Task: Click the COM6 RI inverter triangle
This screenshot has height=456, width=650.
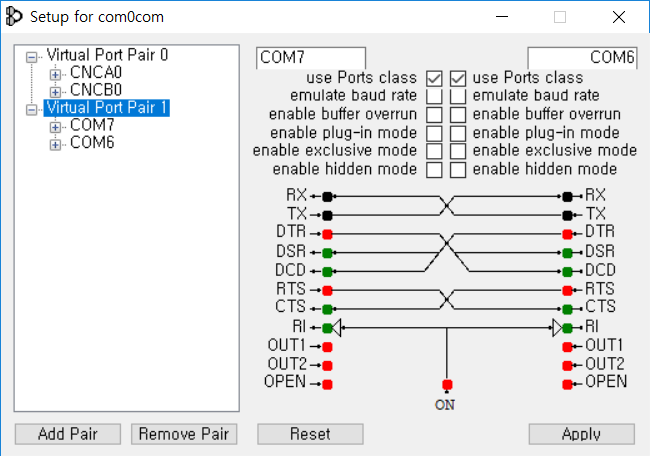Action: [558, 328]
